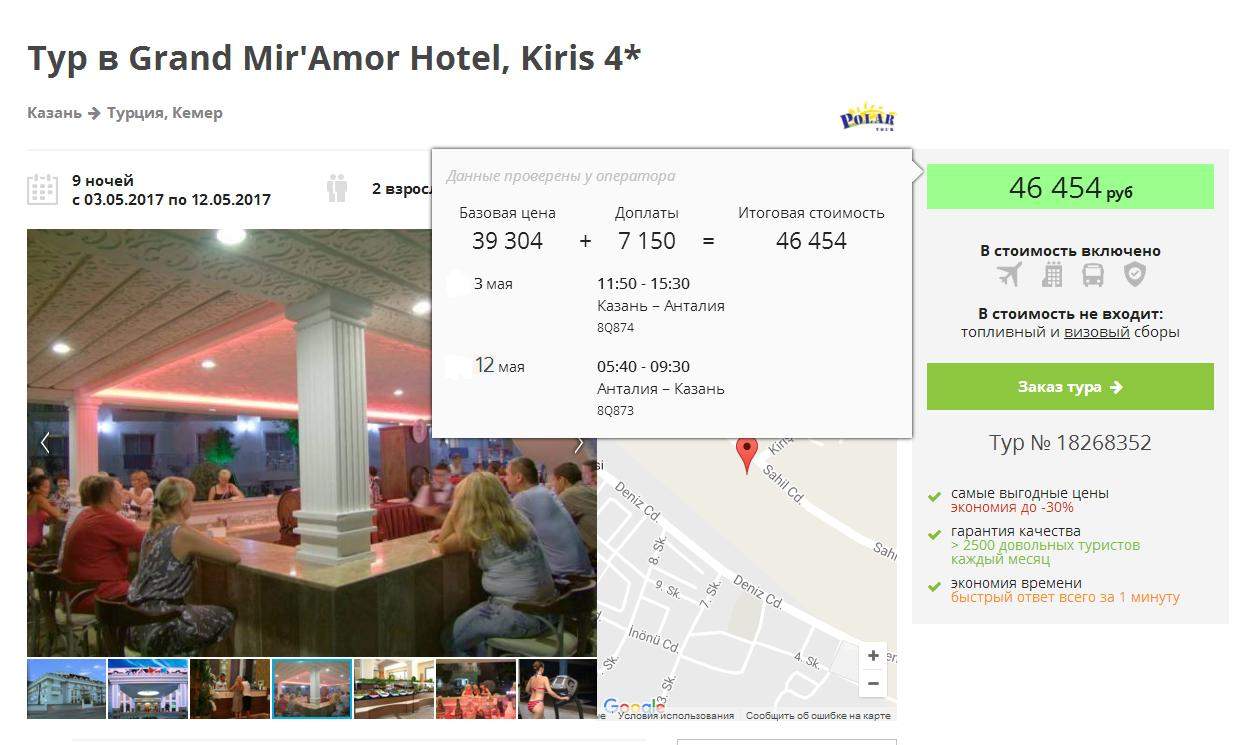
Task: Zoom in the map with plus button
Action: pyautogui.click(x=873, y=656)
